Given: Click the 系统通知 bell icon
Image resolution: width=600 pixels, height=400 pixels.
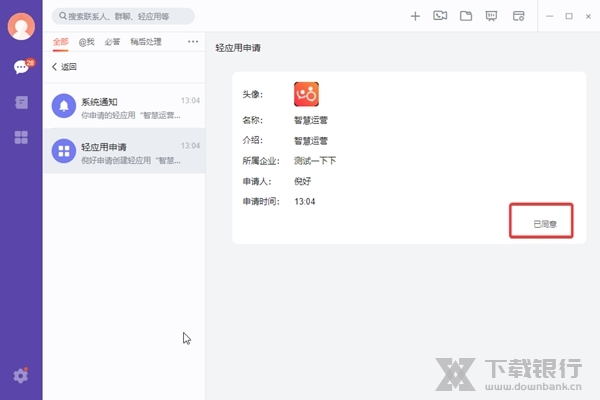Looking at the screenshot, I should 64,106.
